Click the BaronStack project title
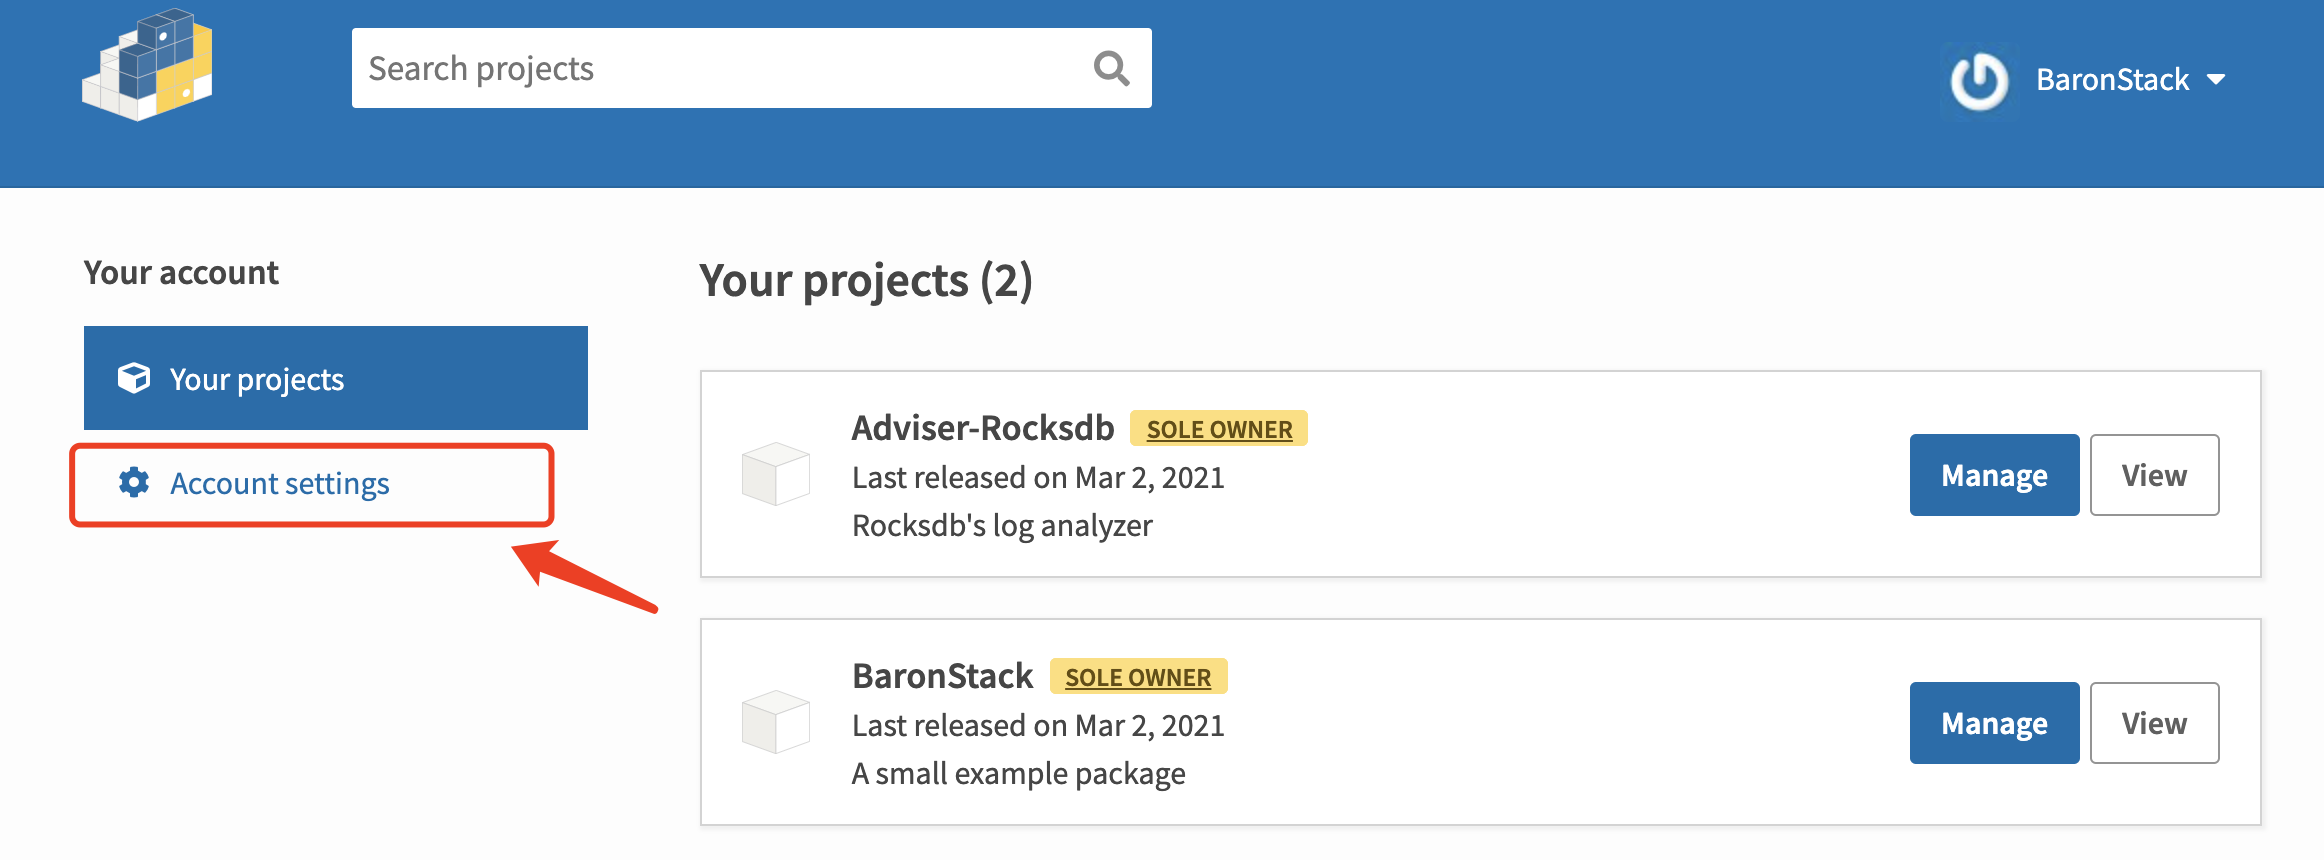 click(x=942, y=676)
